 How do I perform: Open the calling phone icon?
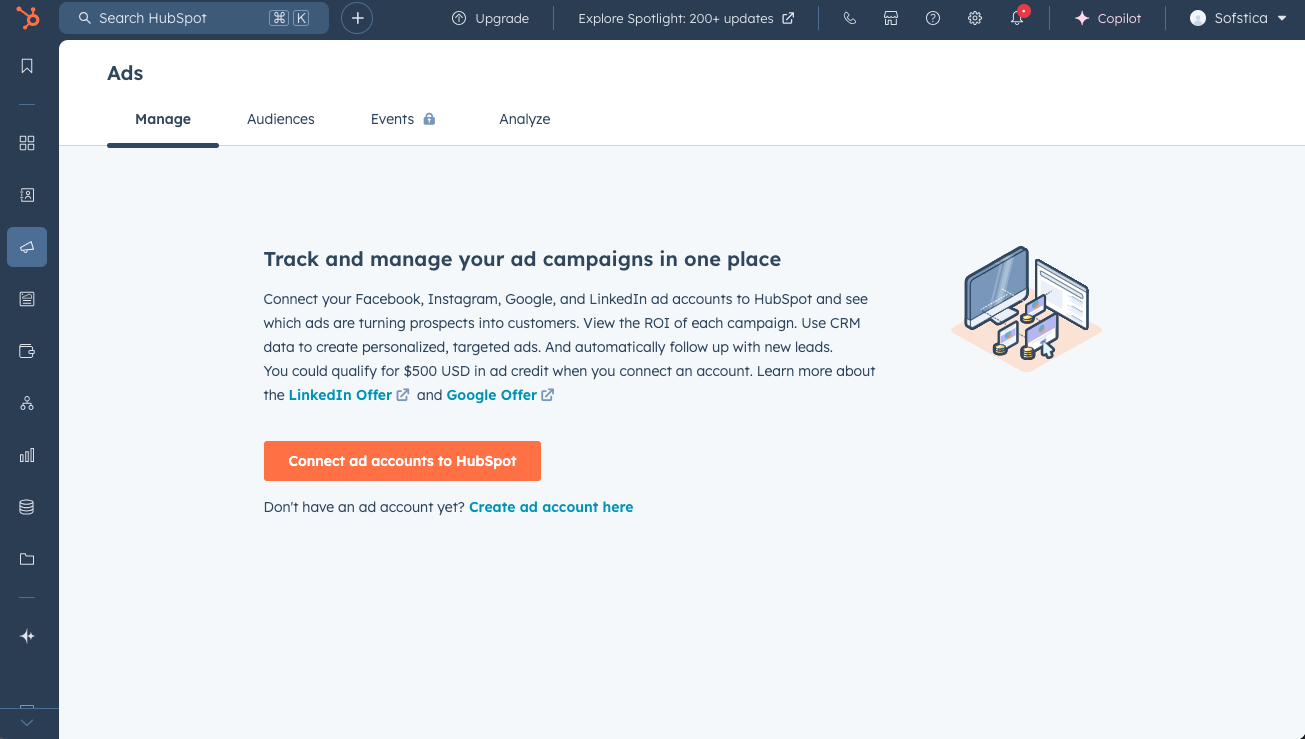pos(849,18)
